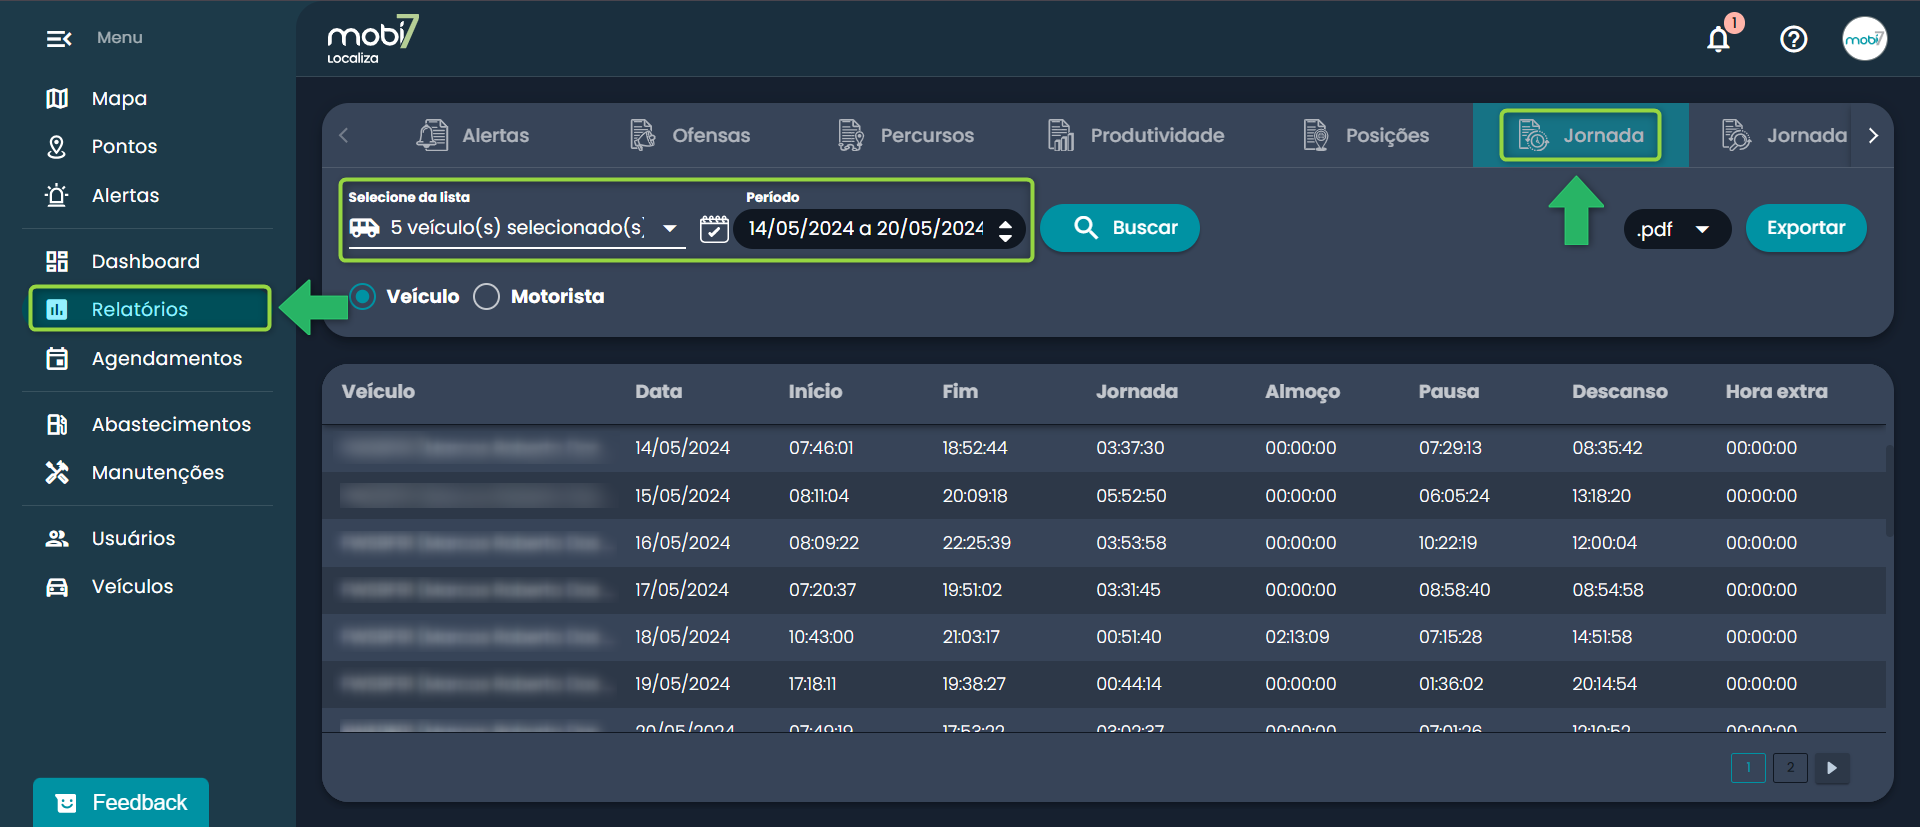The width and height of the screenshot is (1920, 827).
Task: Click the mobi7 Localiza logo
Action: (x=373, y=40)
